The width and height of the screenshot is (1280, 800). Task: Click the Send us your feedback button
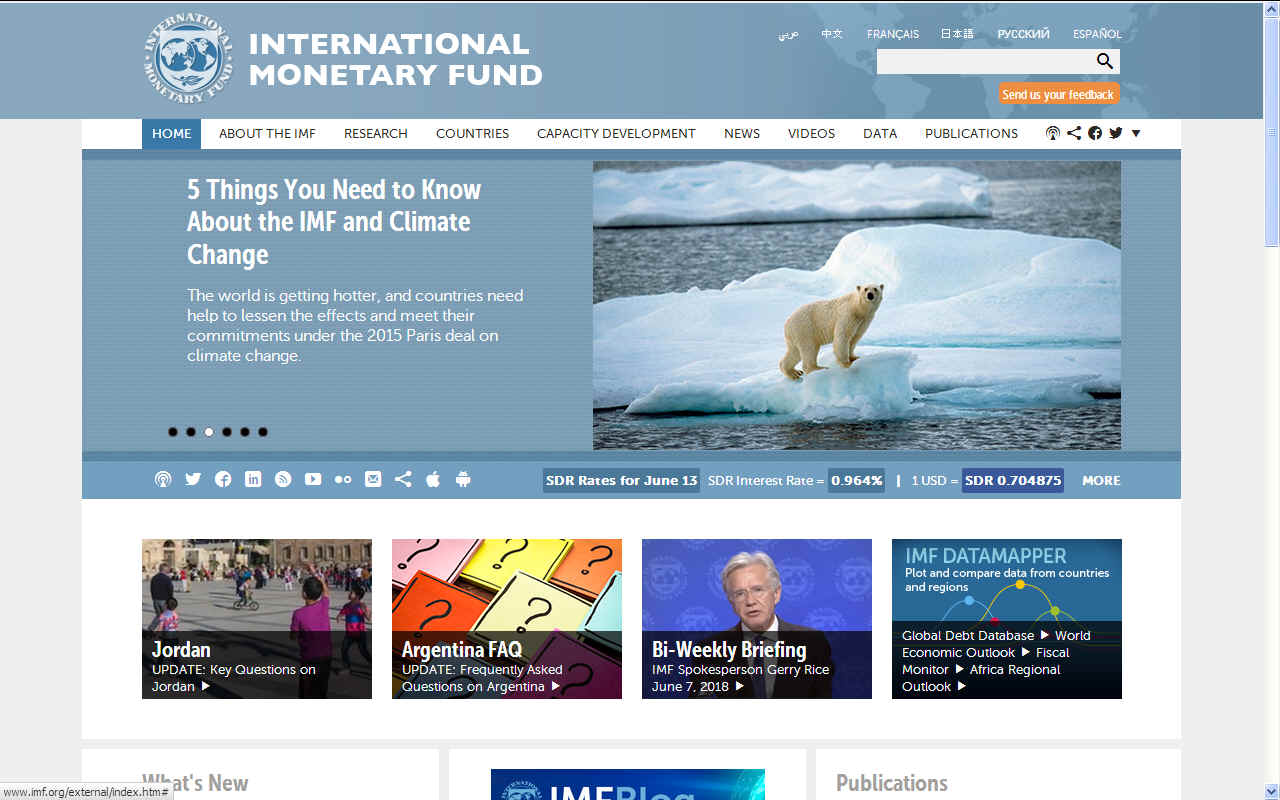click(1058, 94)
